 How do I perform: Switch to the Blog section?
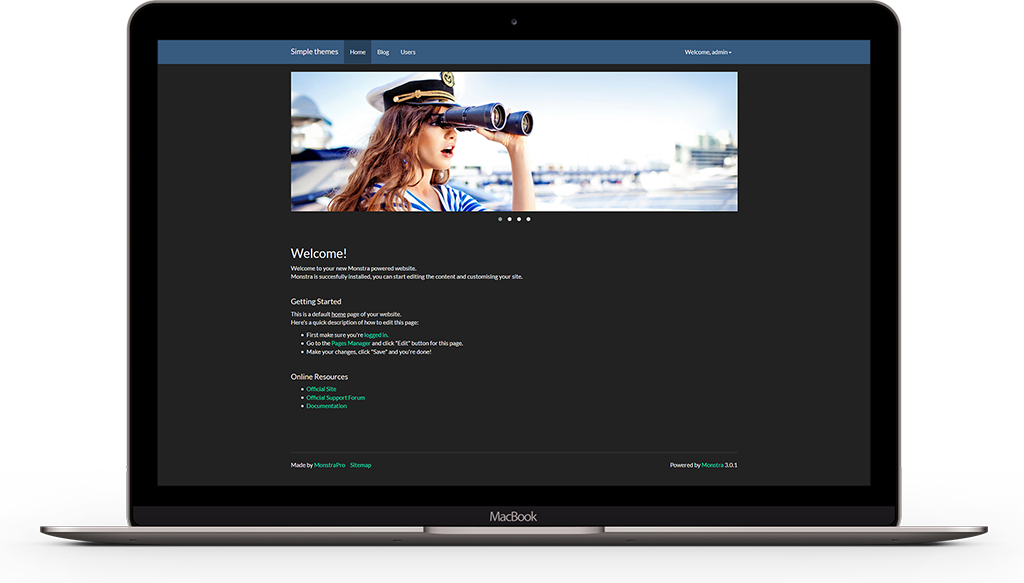383,52
